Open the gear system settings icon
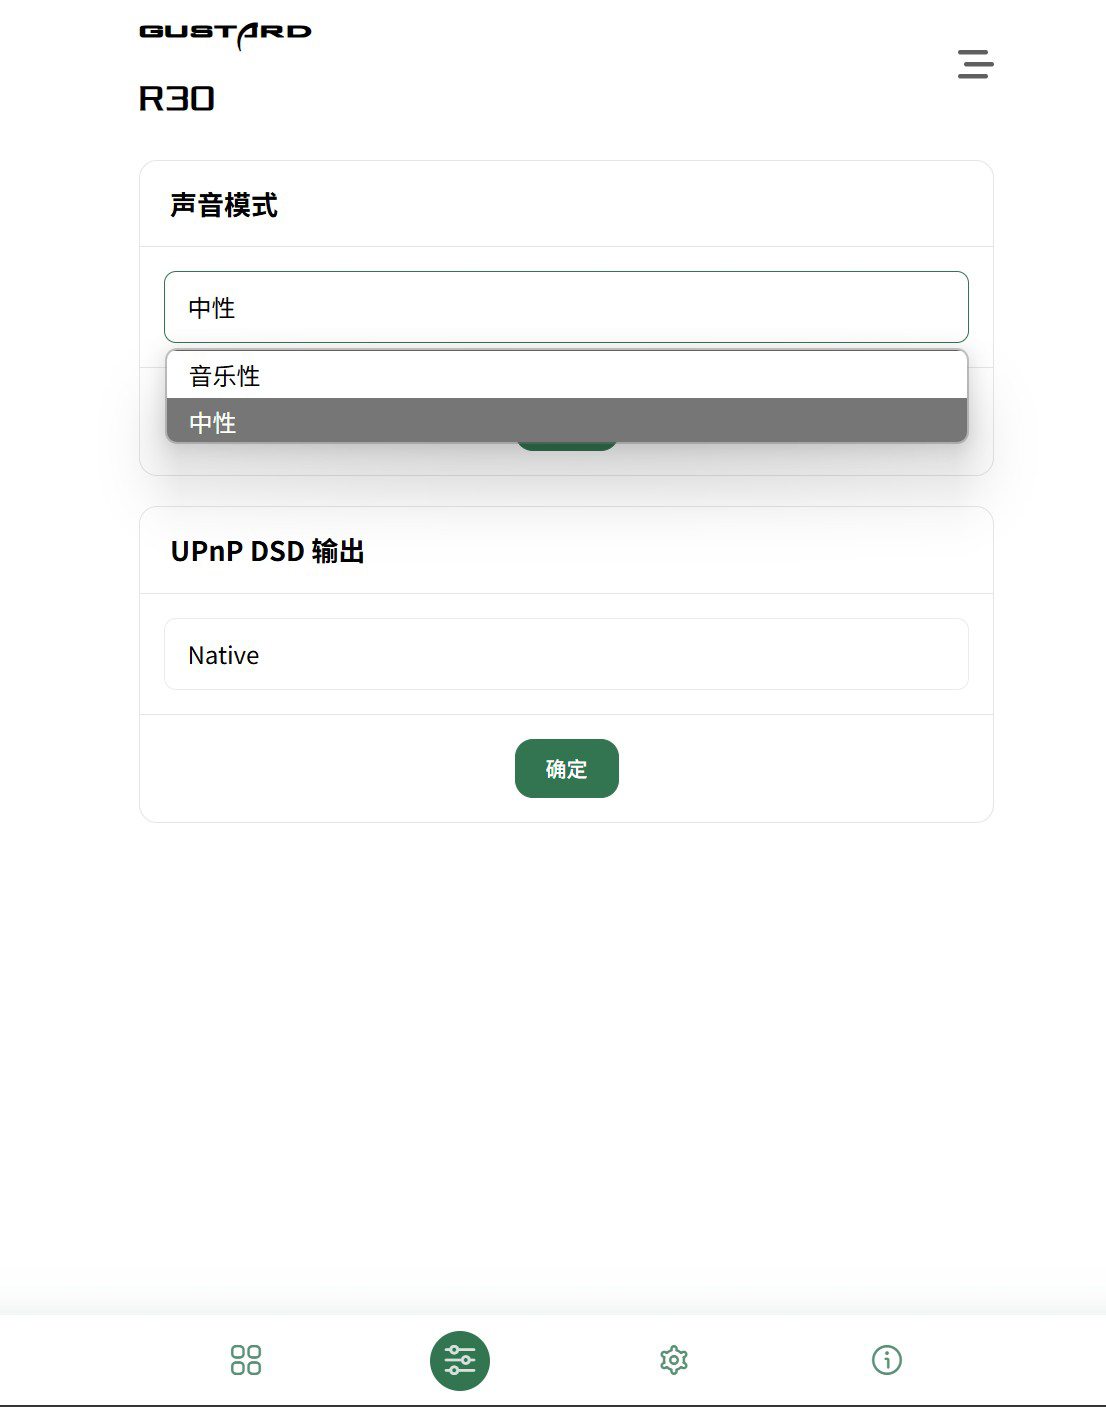The height and width of the screenshot is (1407, 1106). click(674, 1360)
